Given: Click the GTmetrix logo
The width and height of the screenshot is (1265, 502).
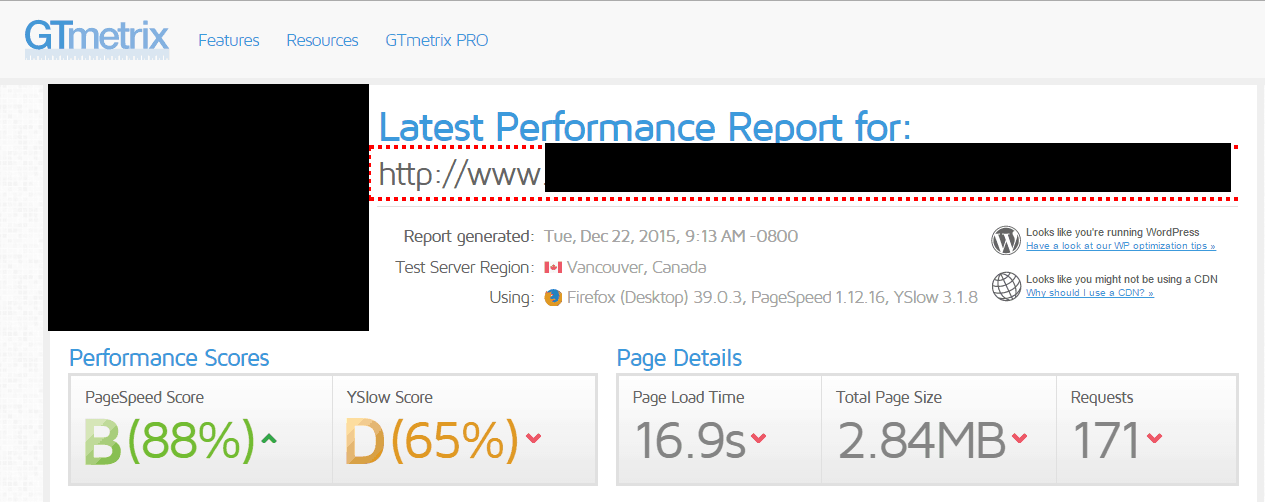Looking at the screenshot, I should [x=97, y=38].
